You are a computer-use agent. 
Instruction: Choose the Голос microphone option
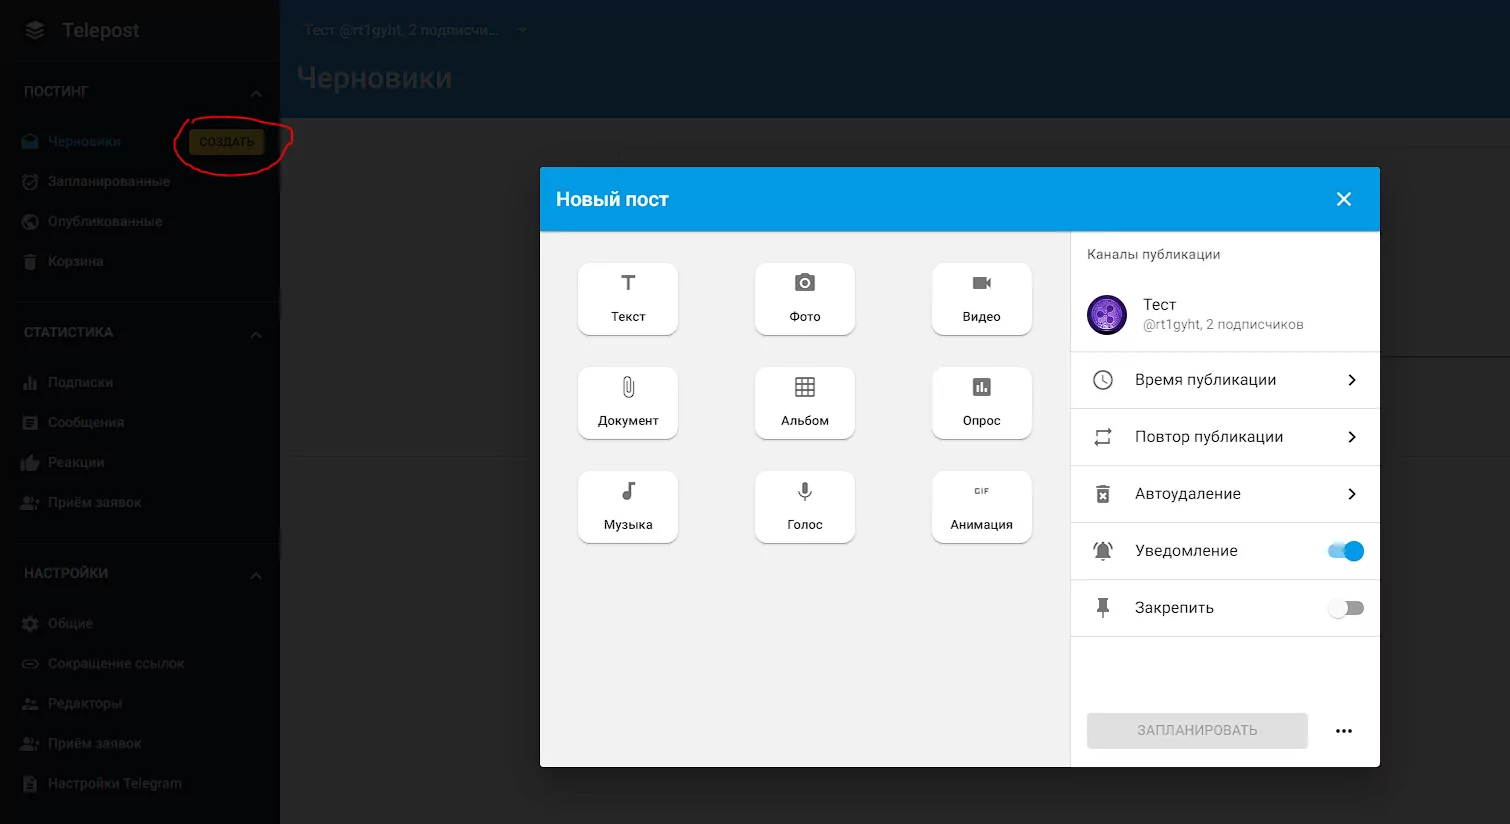click(x=804, y=506)
